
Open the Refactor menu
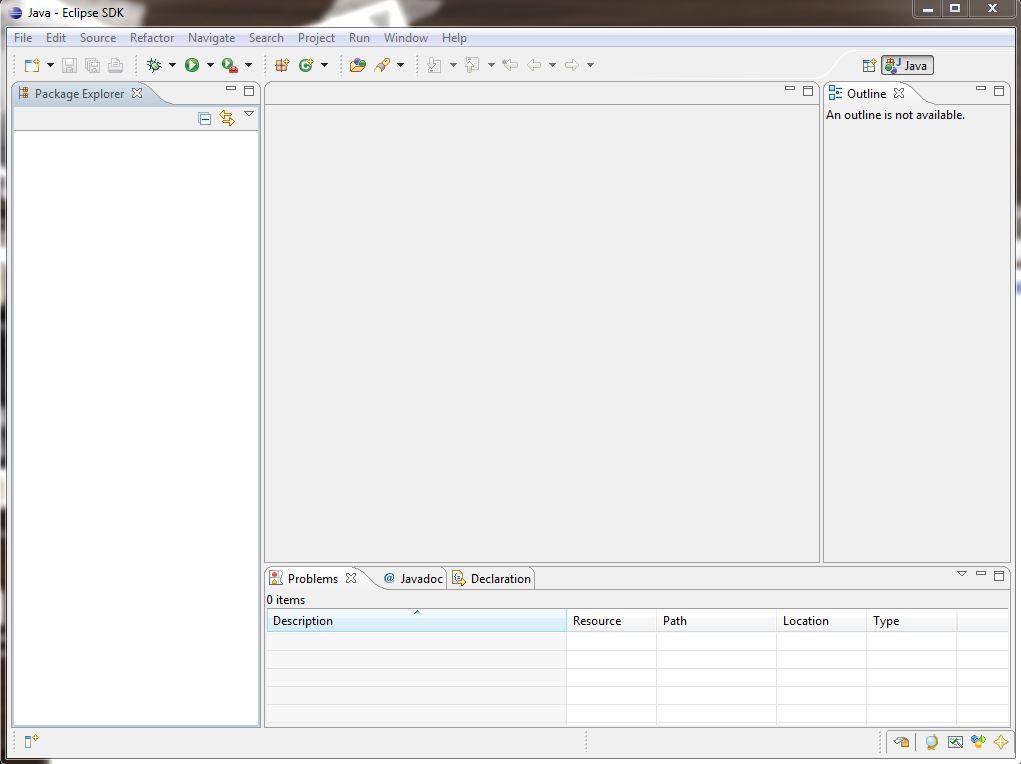[152, 38]
